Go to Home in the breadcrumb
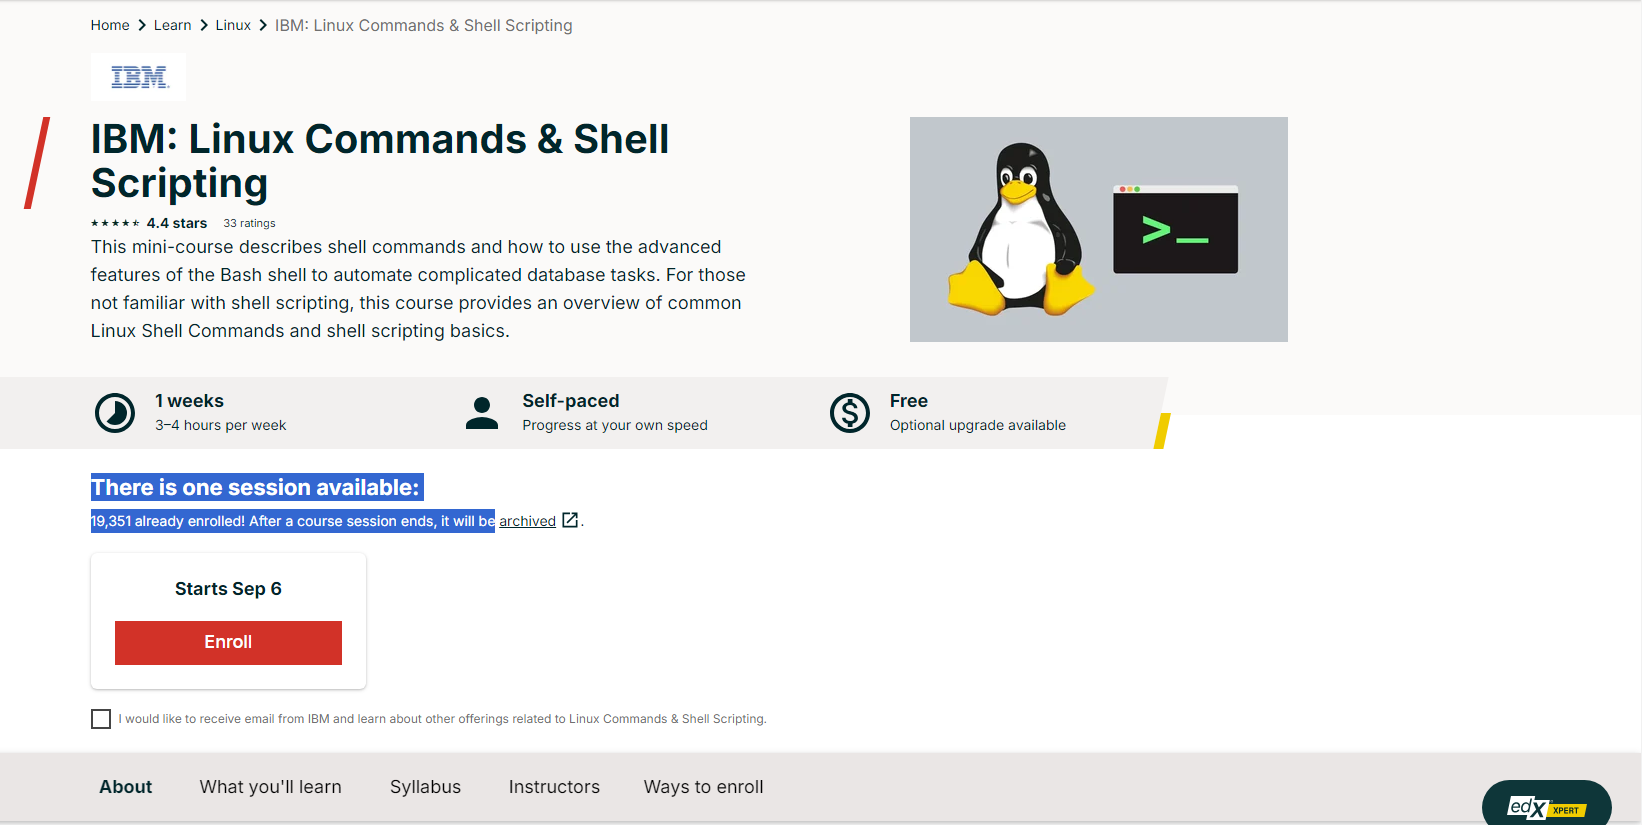The height and width of the screenshot is (825, 1642). pyautogui.click(x=110, y=25)
